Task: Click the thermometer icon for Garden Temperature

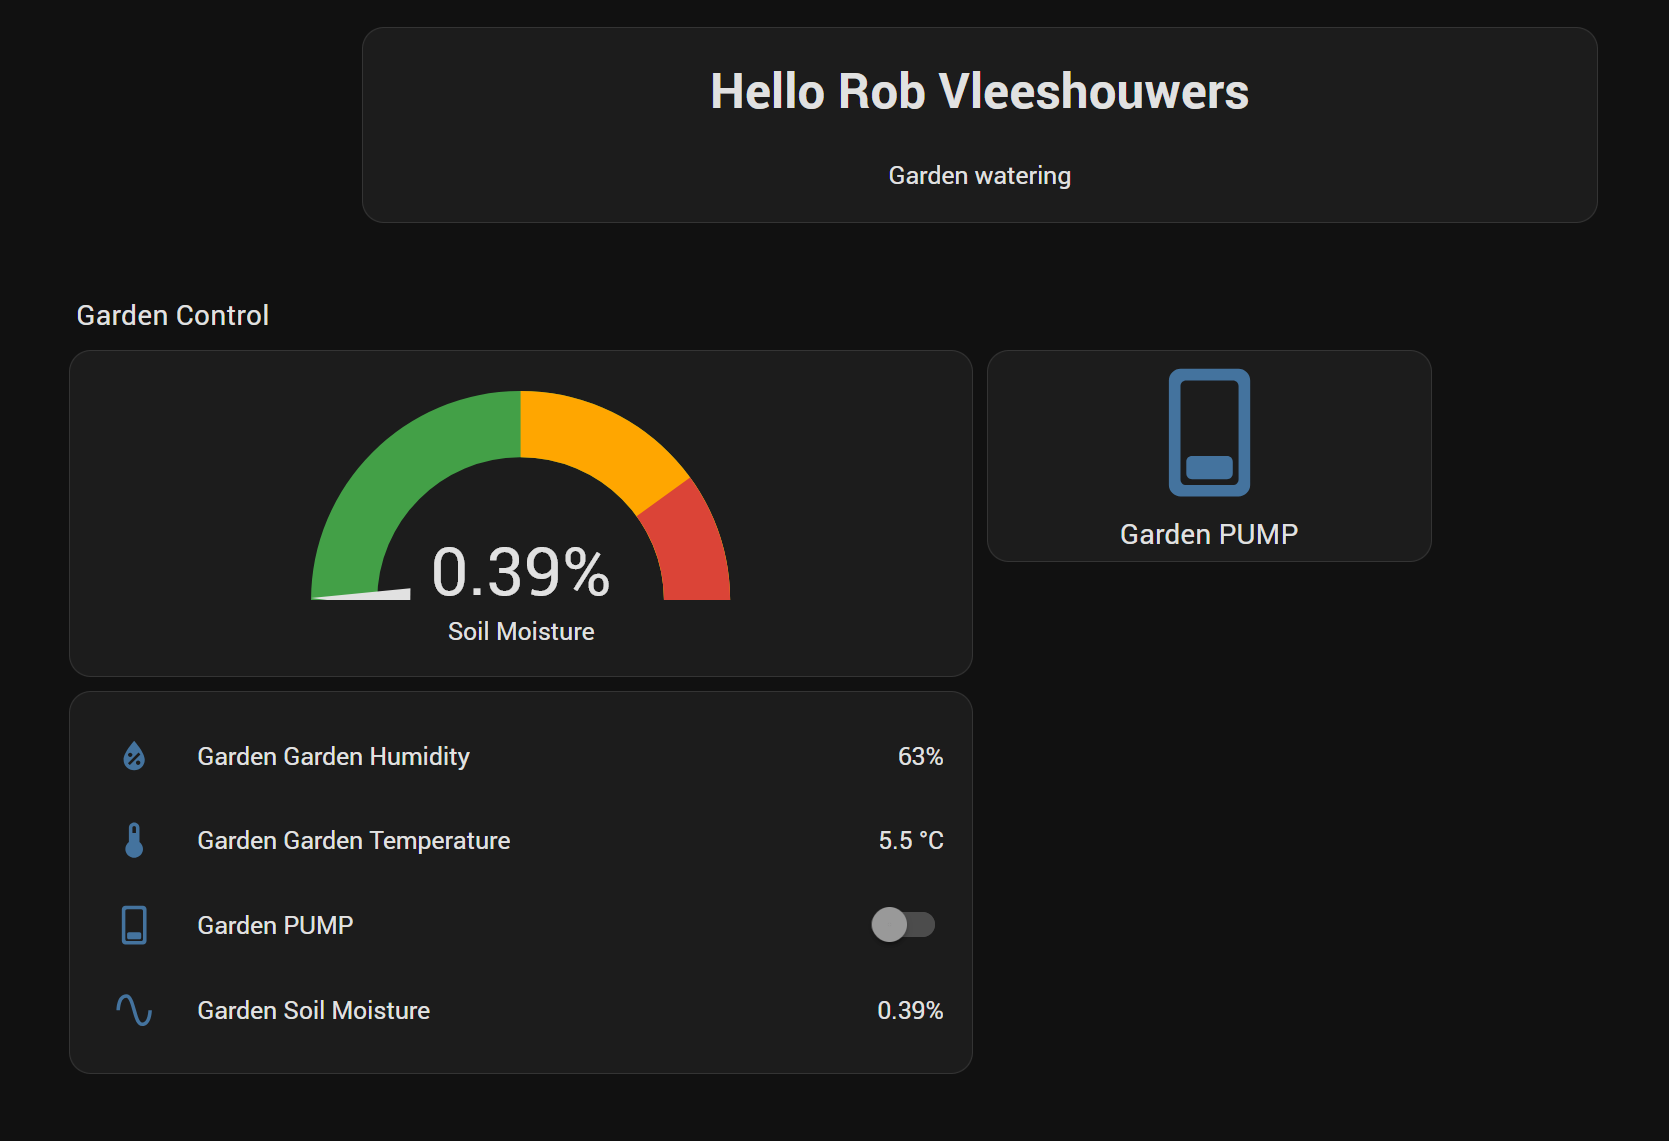Action: [134, 840]
